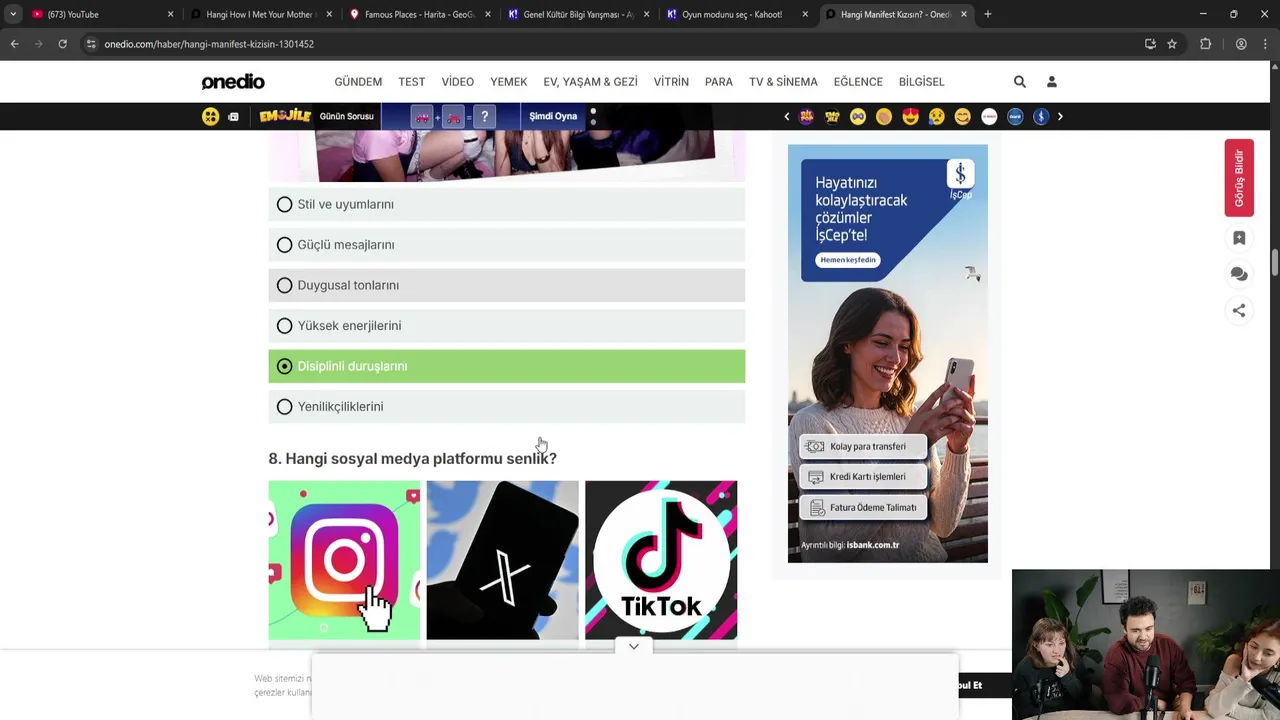The image size is (1280, 720).
Task: Select radio option 'Yenilikçiliklerini'
Action: click(506, 407)
